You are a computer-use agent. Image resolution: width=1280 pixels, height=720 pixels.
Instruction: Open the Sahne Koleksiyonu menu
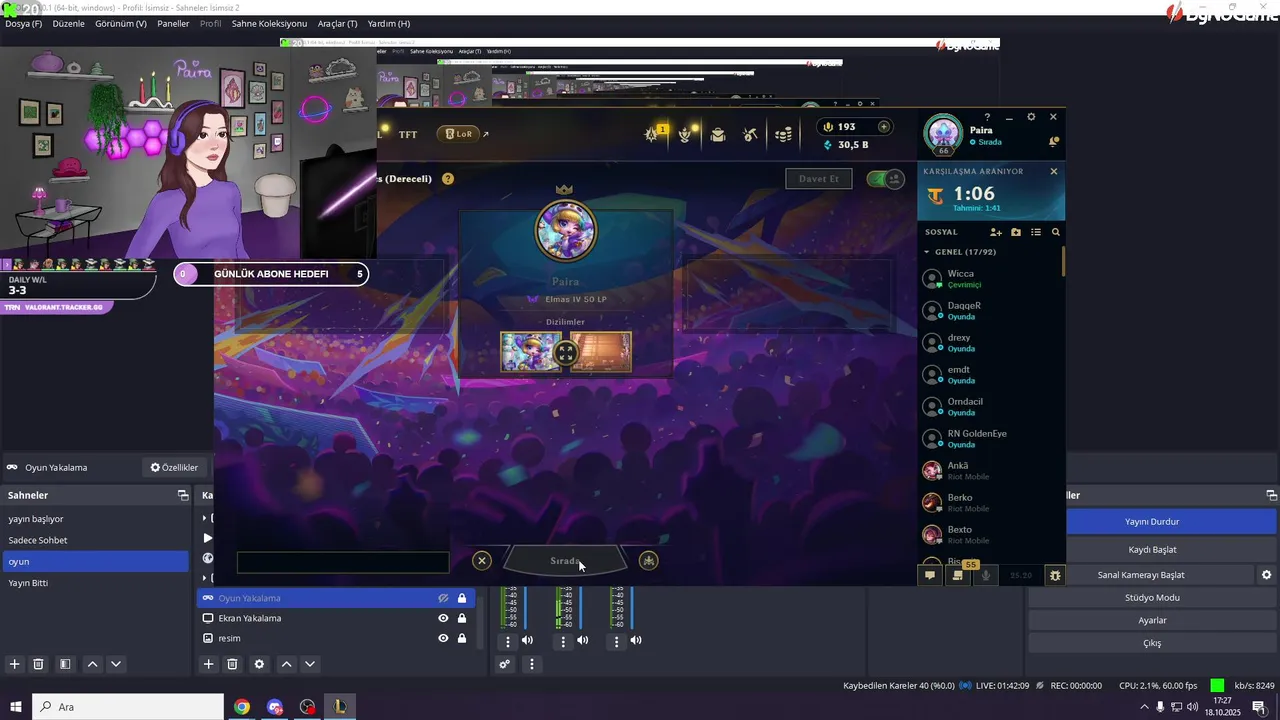point(269,23)
